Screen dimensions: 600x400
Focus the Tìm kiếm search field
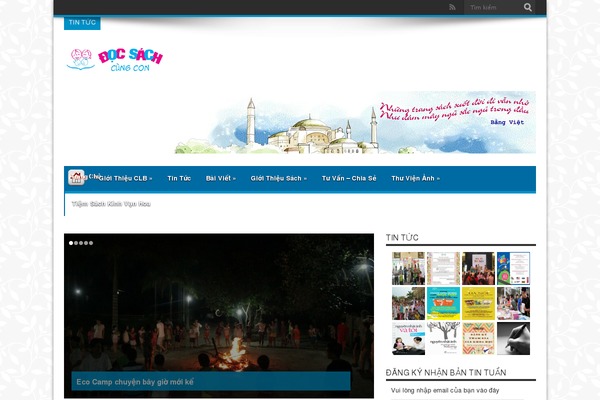coord(493,7)
